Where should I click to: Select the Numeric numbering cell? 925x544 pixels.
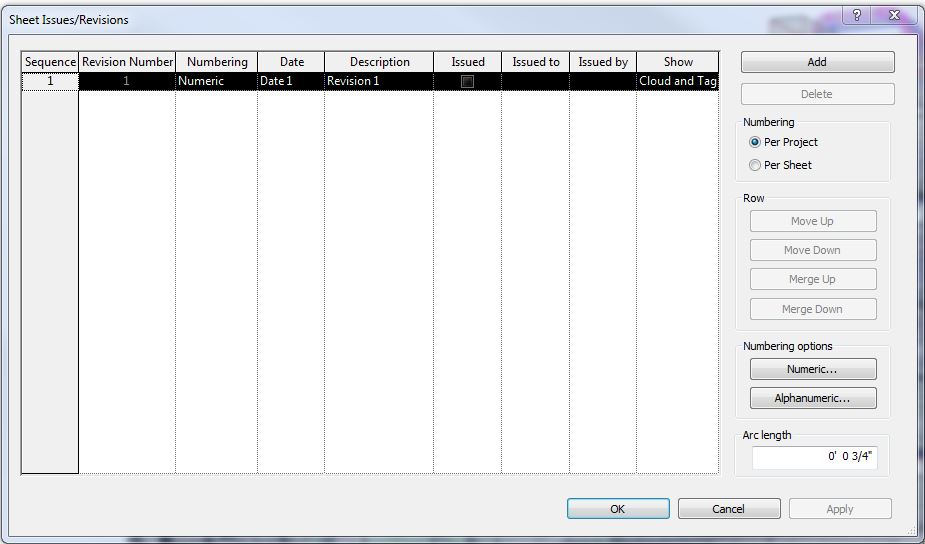click(217, 81)
